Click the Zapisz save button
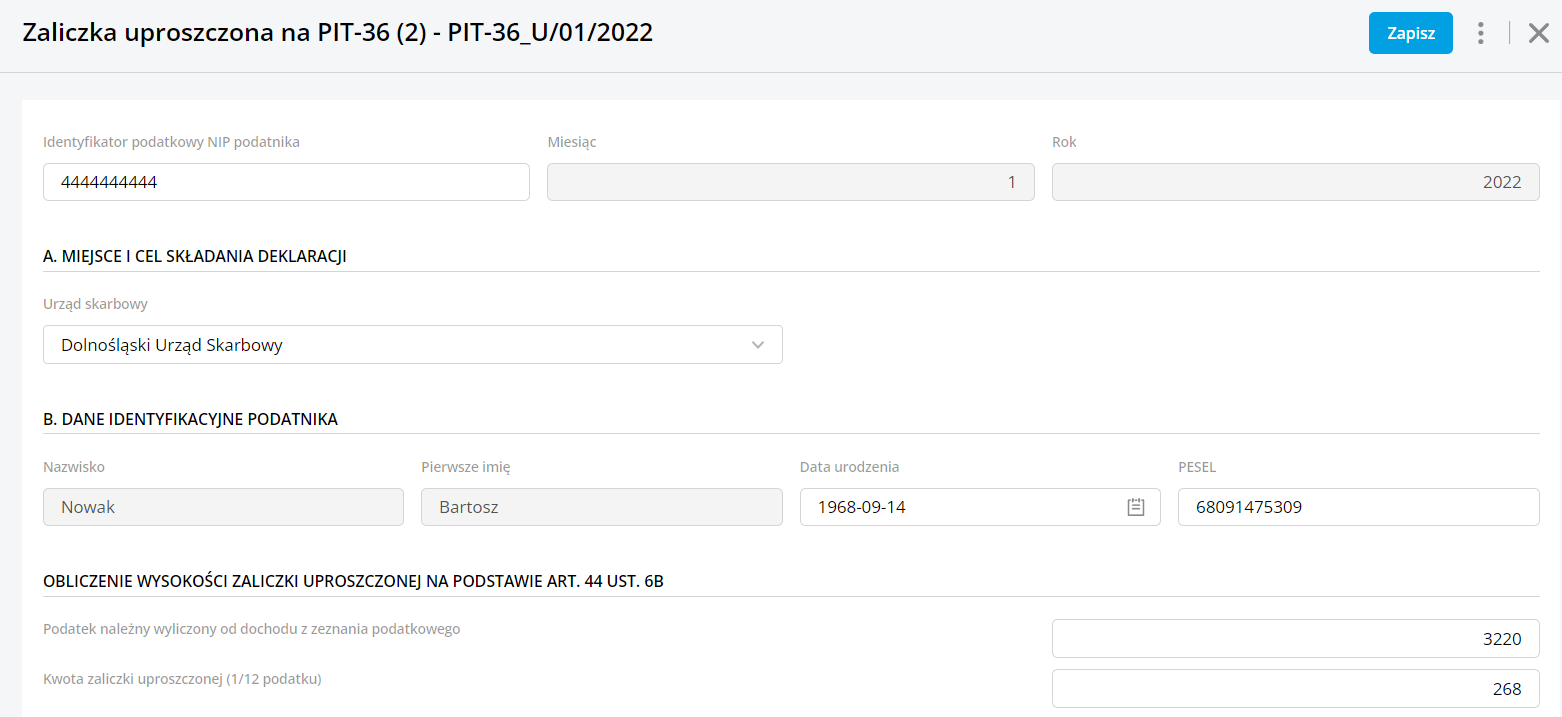 click(1410, 33)
